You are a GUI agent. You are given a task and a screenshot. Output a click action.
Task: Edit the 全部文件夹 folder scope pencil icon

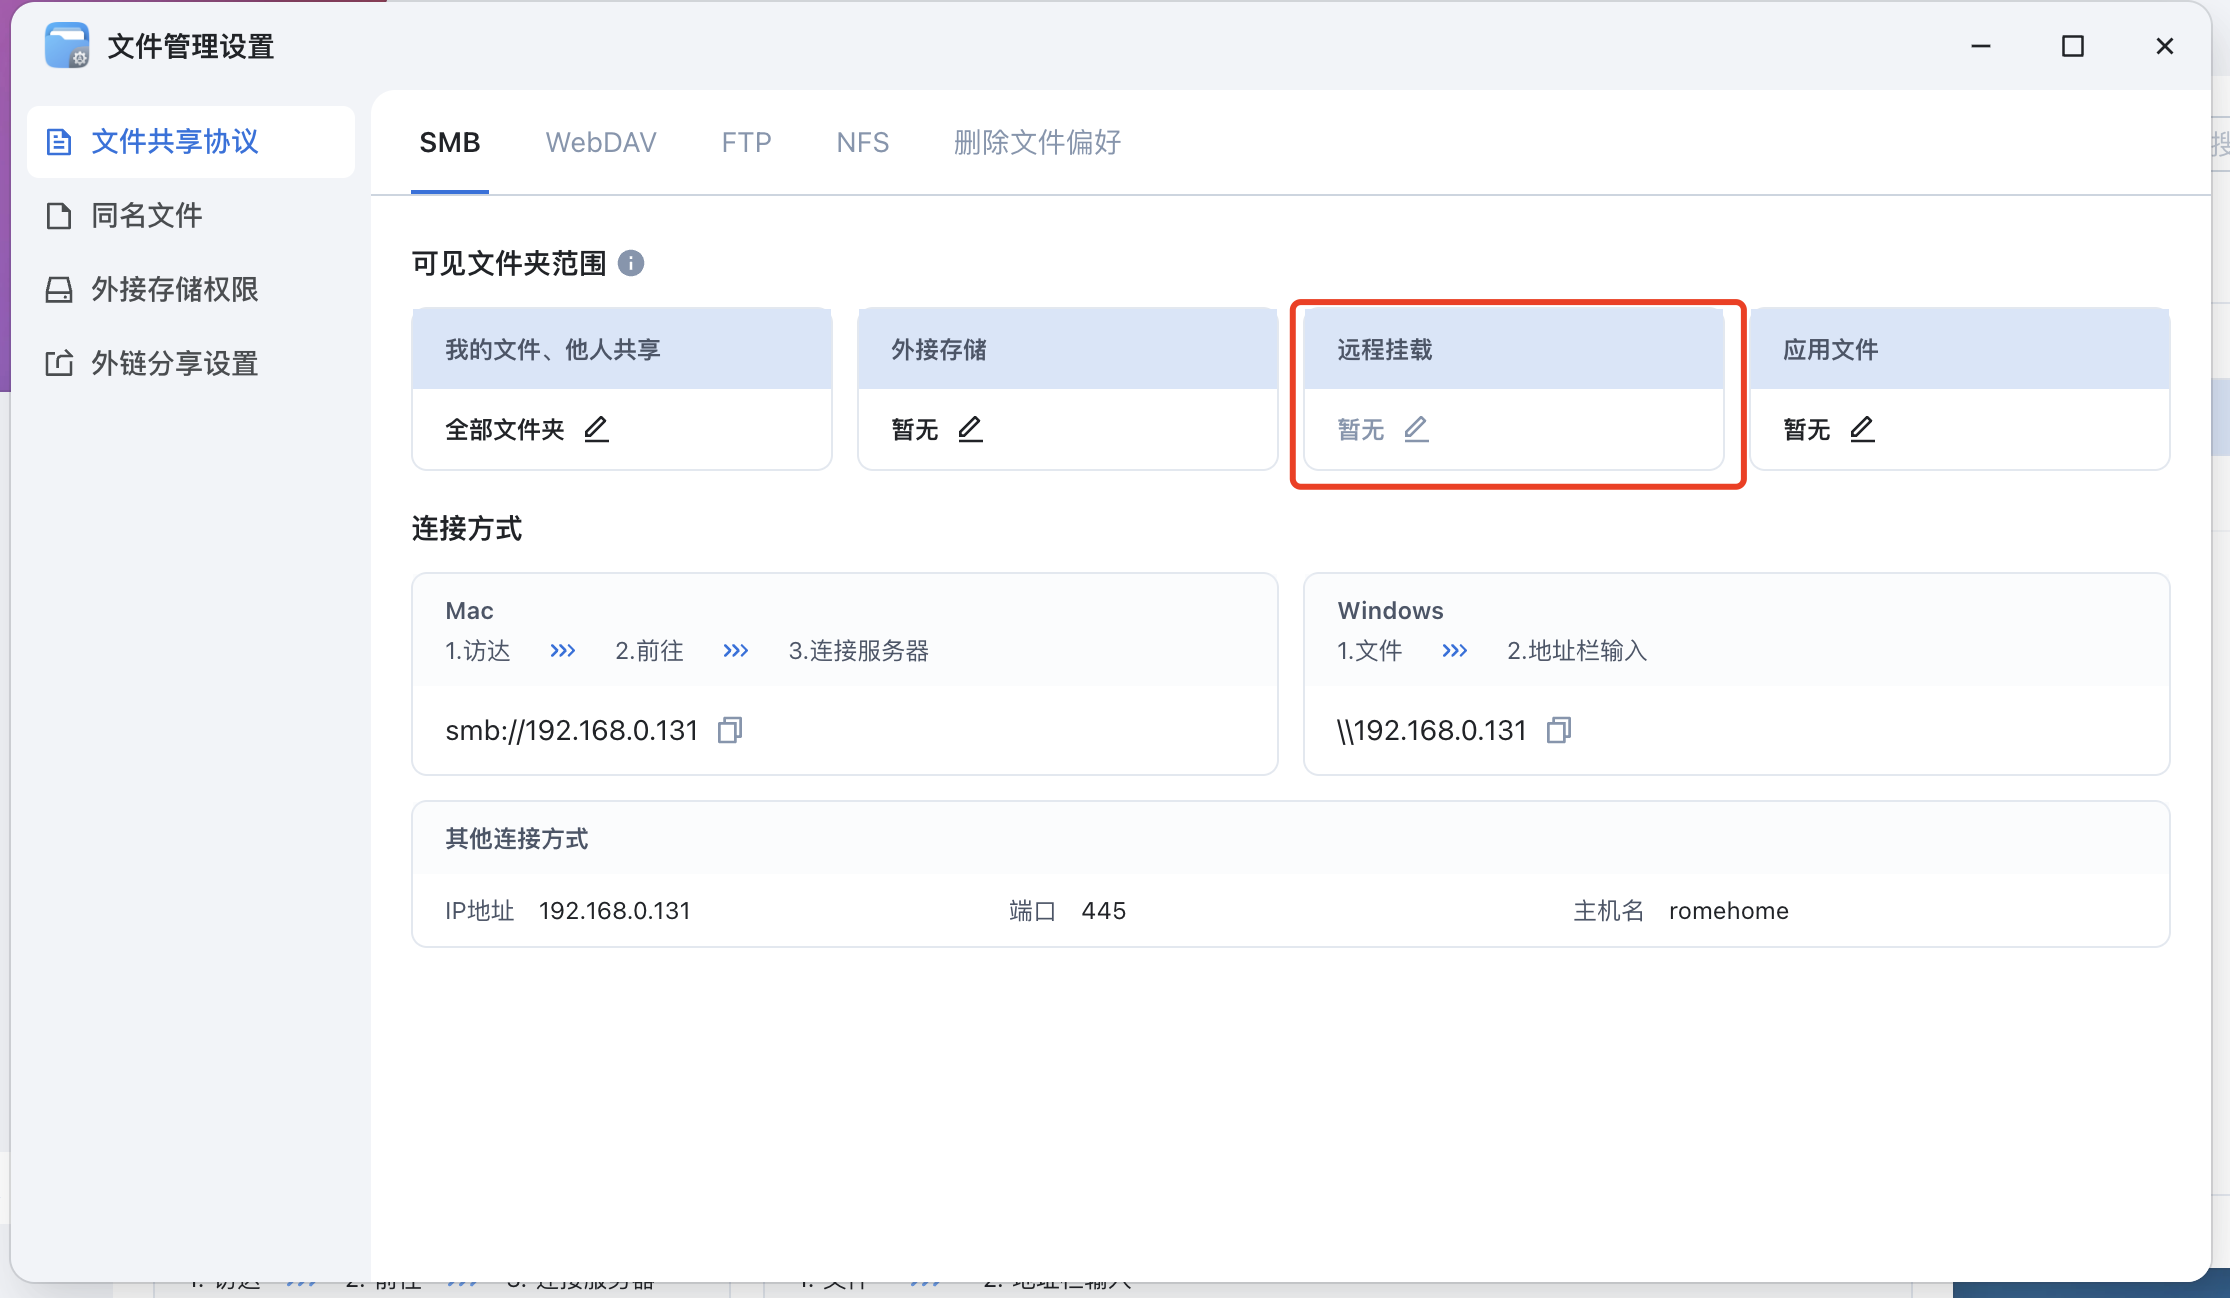tap(596, 429)
